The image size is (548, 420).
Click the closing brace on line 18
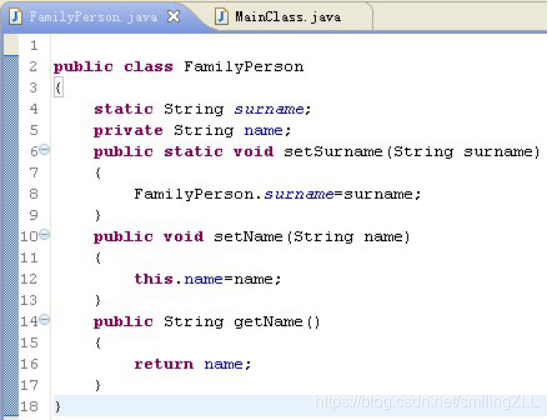pos(58,407)
